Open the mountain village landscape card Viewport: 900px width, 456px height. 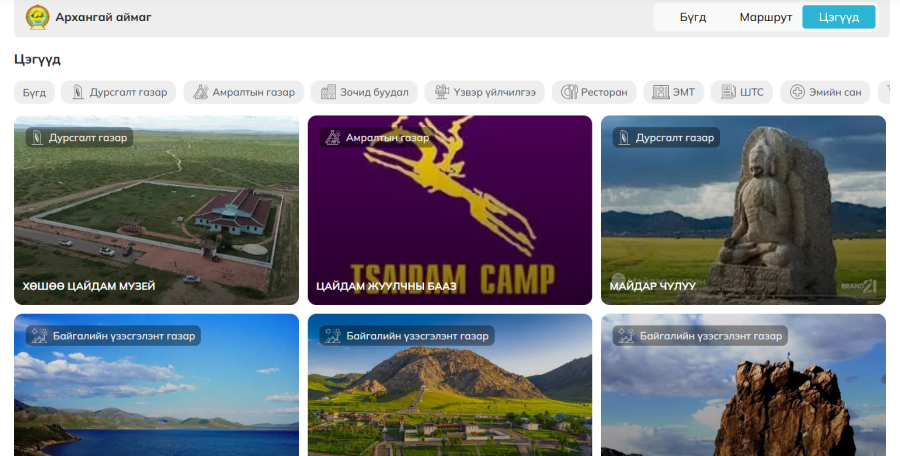click(449, 385)
